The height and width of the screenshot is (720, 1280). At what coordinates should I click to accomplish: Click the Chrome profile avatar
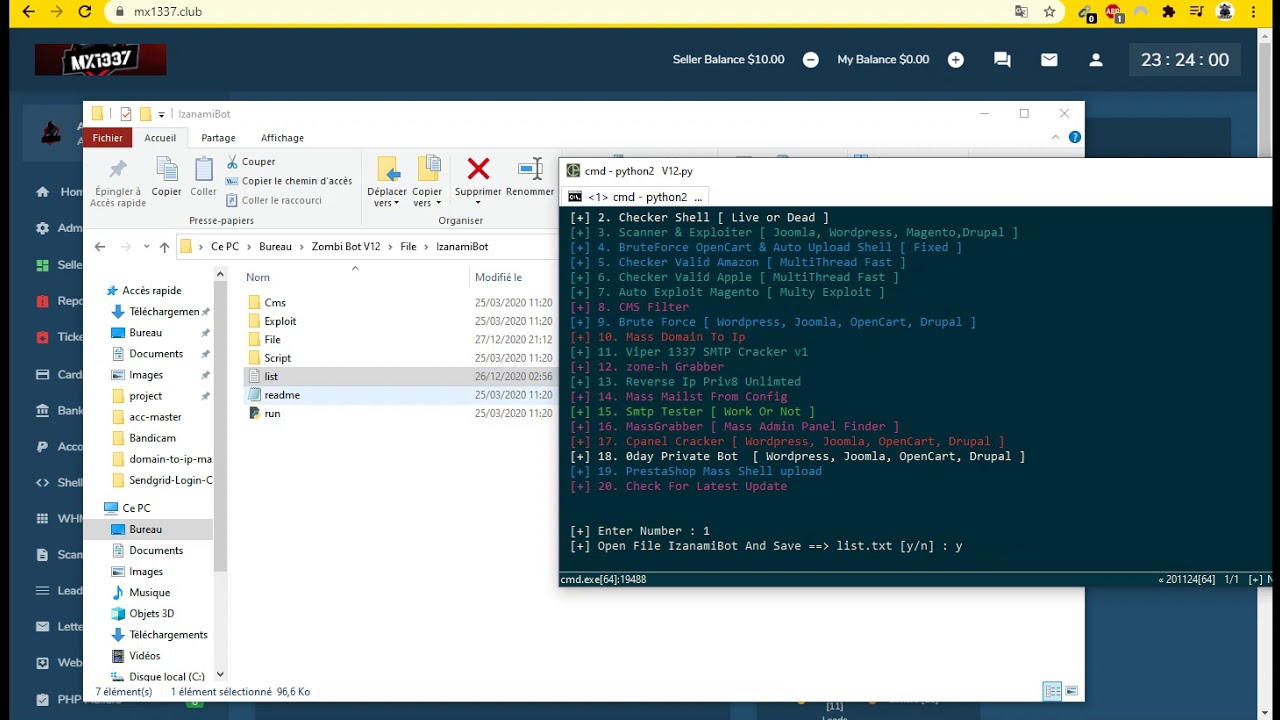tap(1225, 12)
